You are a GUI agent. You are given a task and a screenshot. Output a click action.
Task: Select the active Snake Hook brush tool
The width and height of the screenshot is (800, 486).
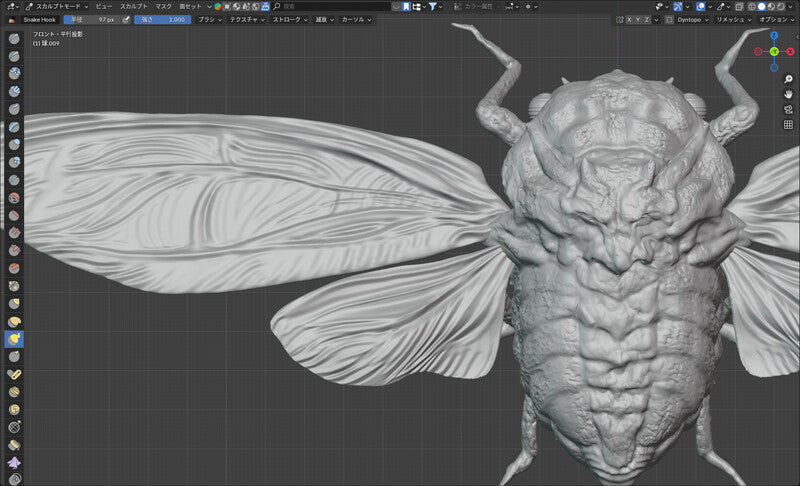pyautogui.click(x=15, y=339)
